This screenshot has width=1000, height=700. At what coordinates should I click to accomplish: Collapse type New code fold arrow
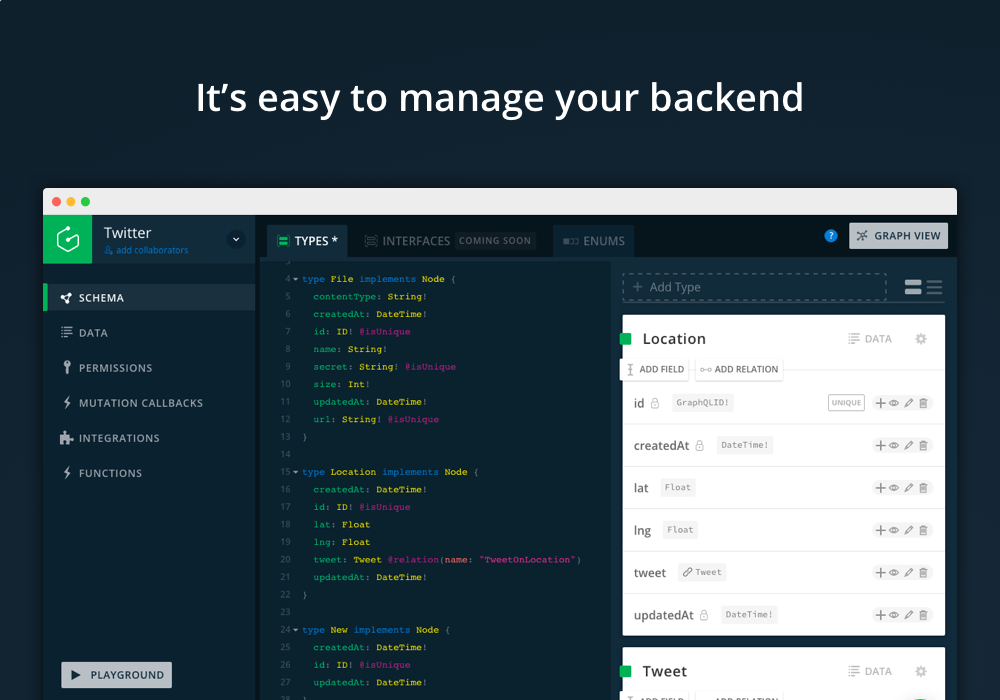click(x=295, y=630)
